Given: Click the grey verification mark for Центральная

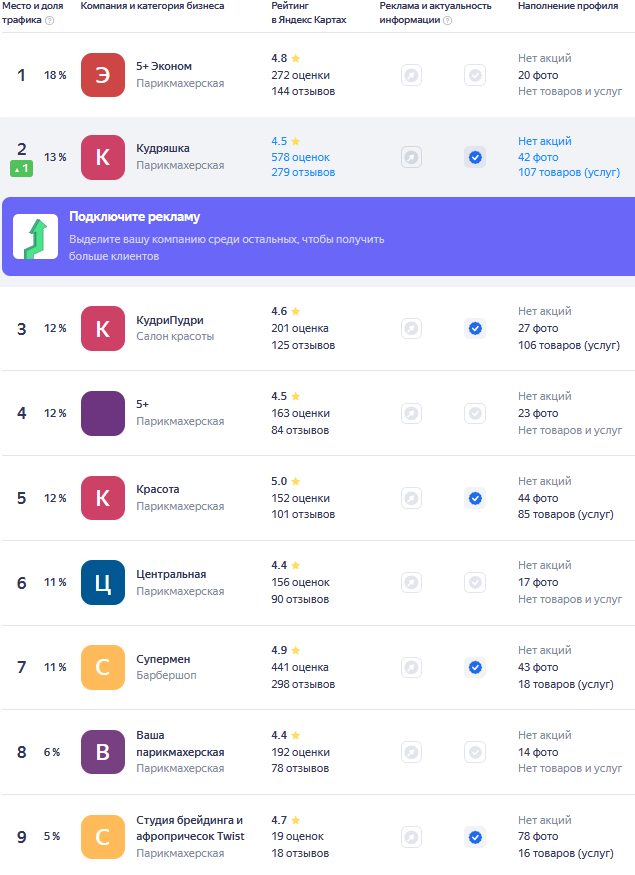Looking at the screenshot, I should [475, 583].
